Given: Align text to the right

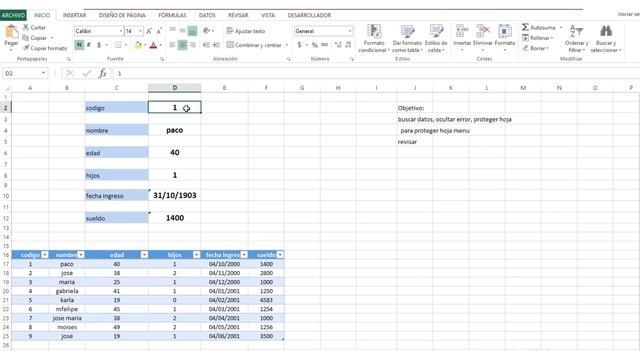Looking at the screenshot, I should click(192, 45).
